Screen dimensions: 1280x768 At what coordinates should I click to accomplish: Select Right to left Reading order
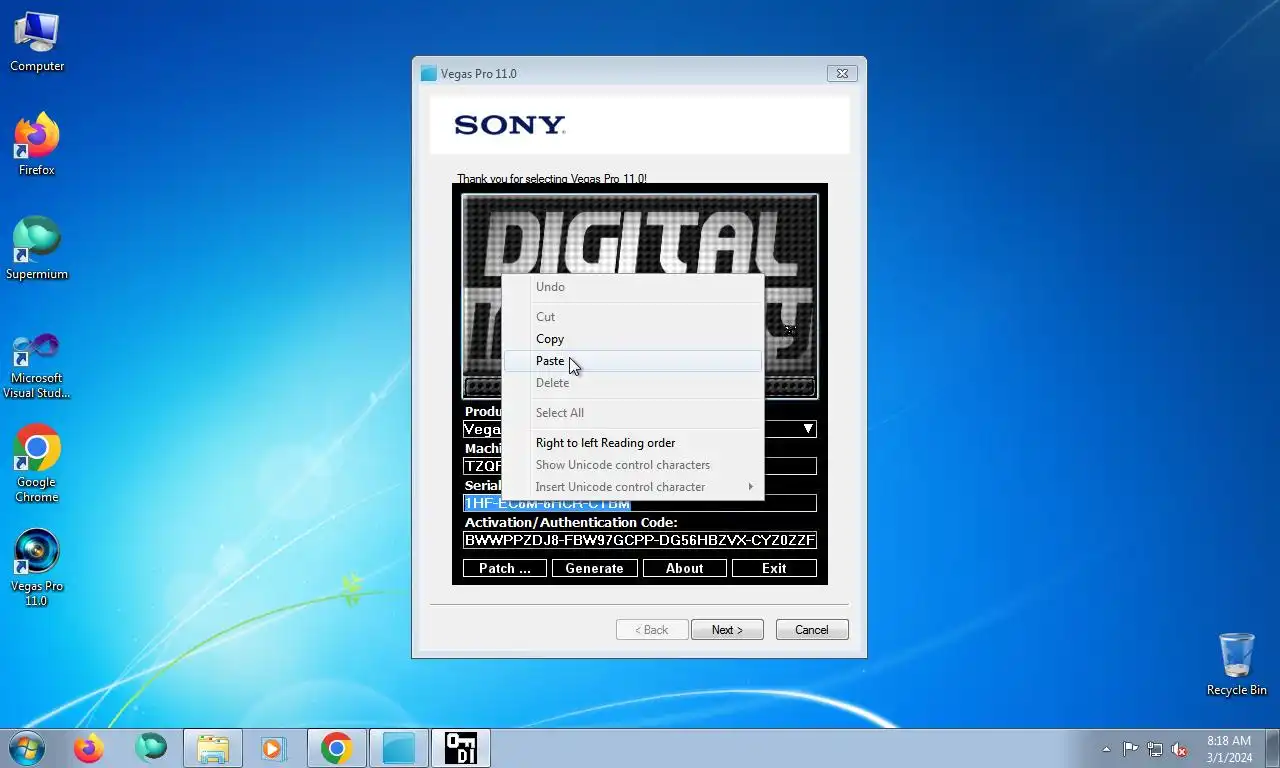633,443
